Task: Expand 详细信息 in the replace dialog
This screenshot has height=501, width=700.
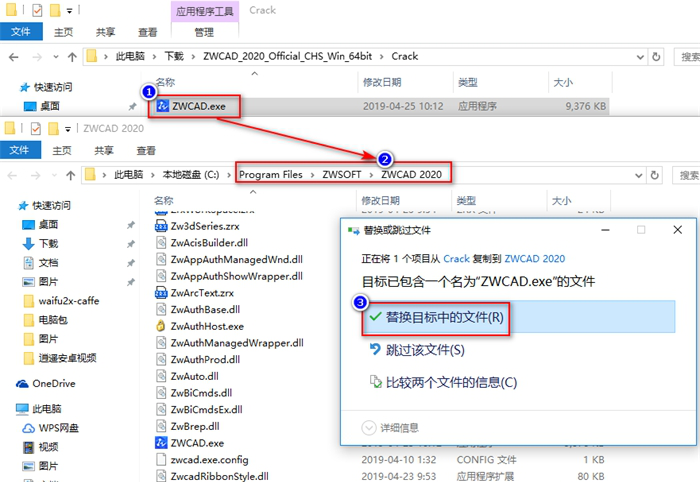Action: 390,428
